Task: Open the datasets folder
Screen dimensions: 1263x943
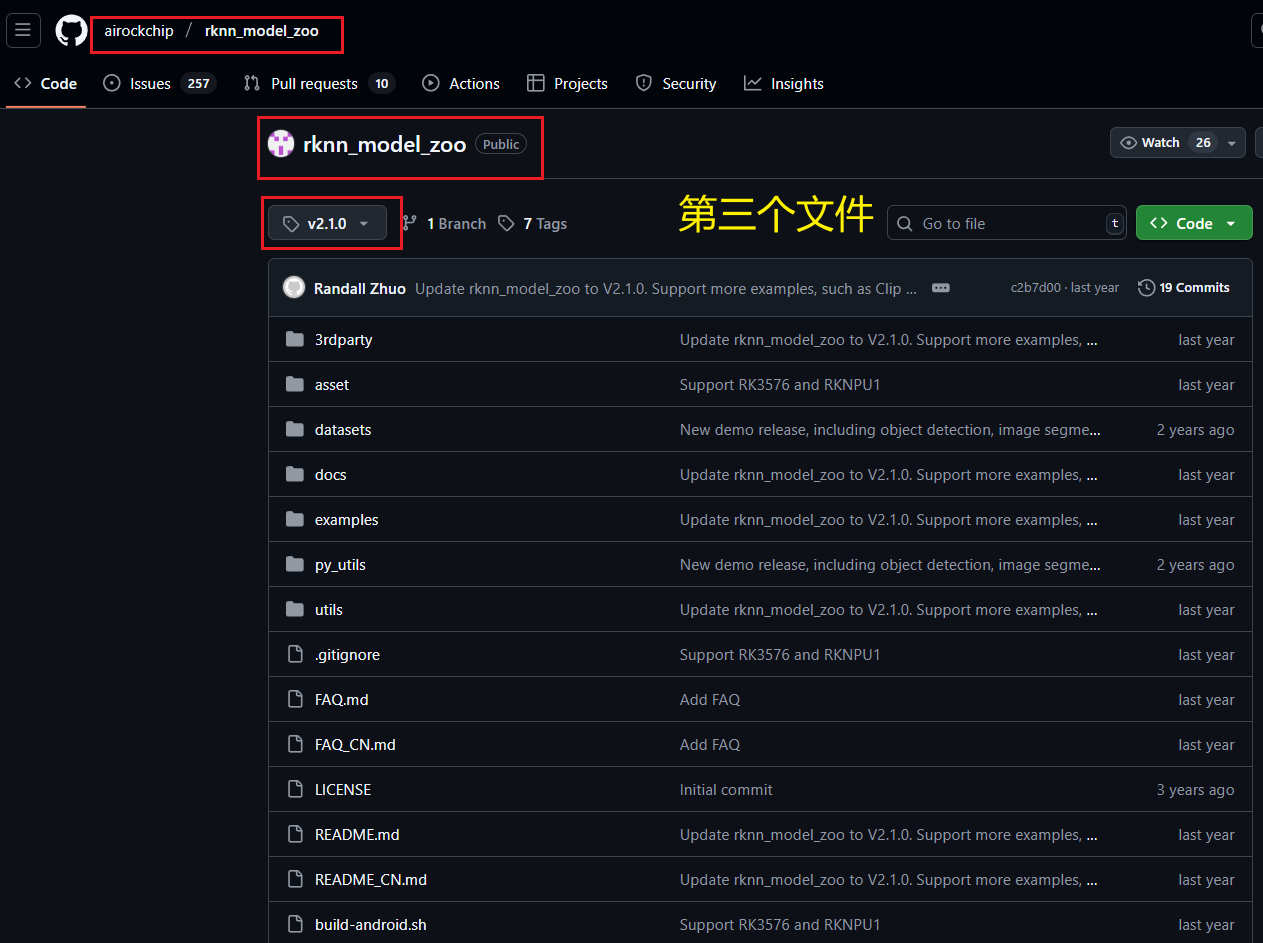Action: point(343,430)
